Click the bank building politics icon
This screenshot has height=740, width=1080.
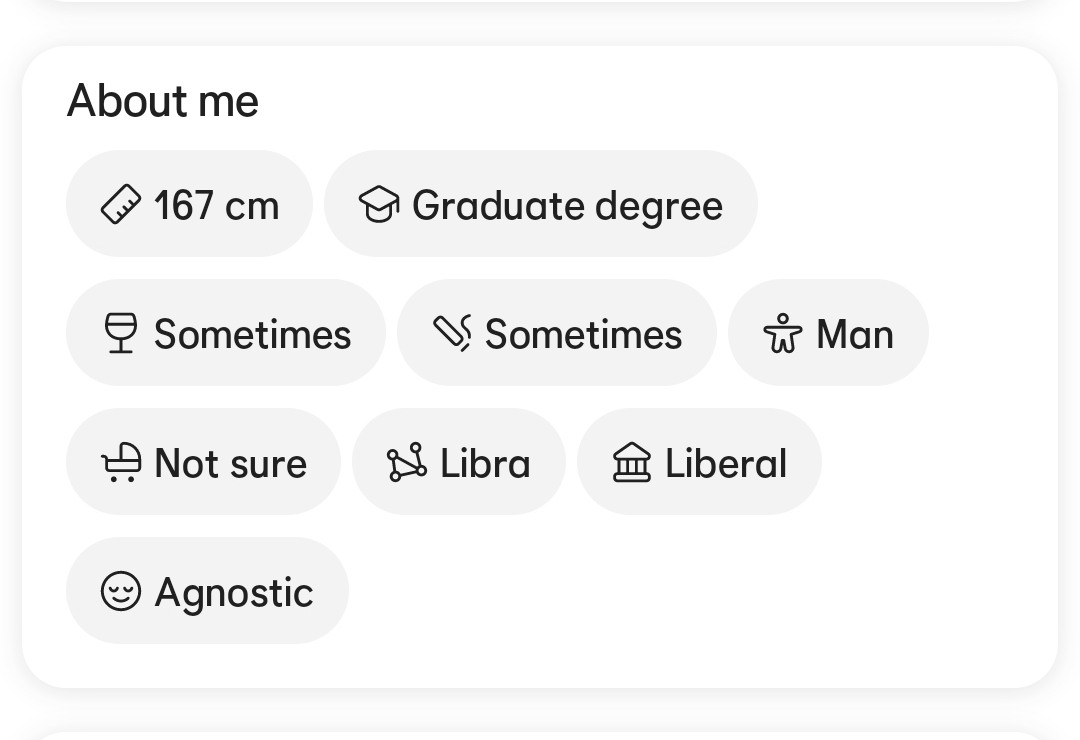pyautogui.click(x=632, y=463)
